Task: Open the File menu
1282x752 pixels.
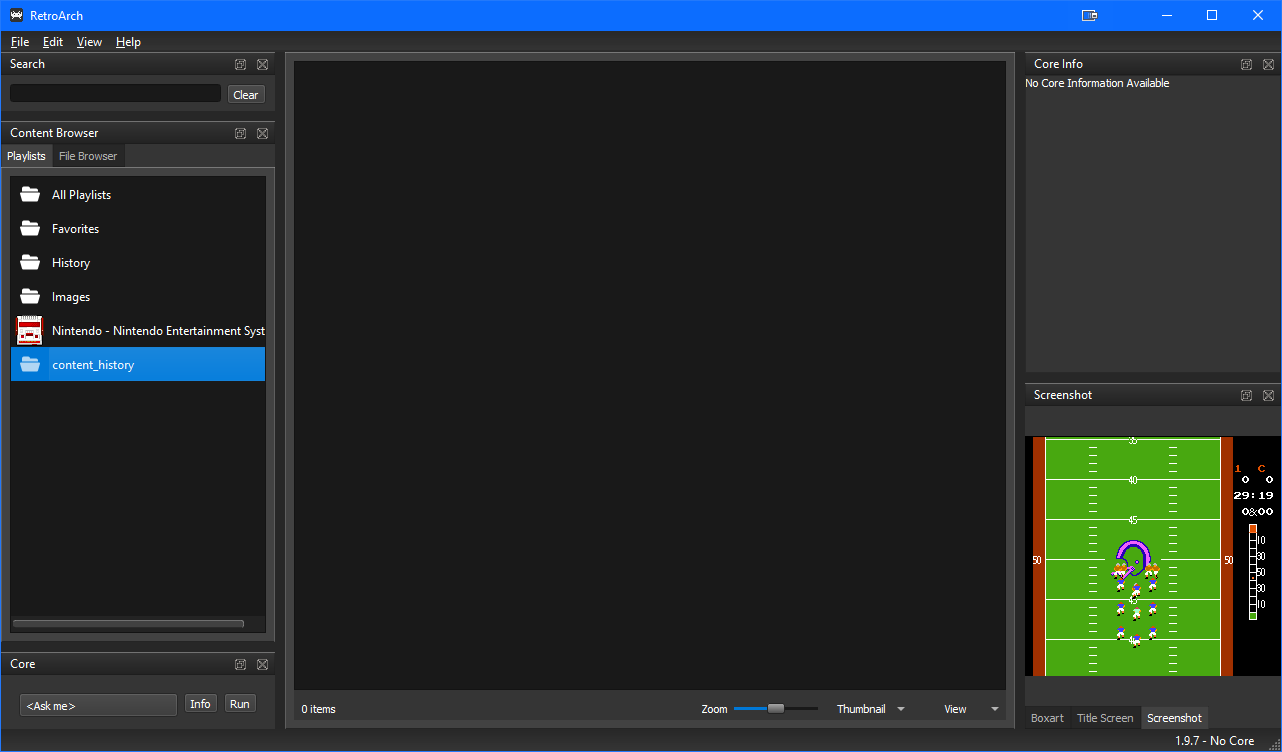Action: click(x=19, y=42)
